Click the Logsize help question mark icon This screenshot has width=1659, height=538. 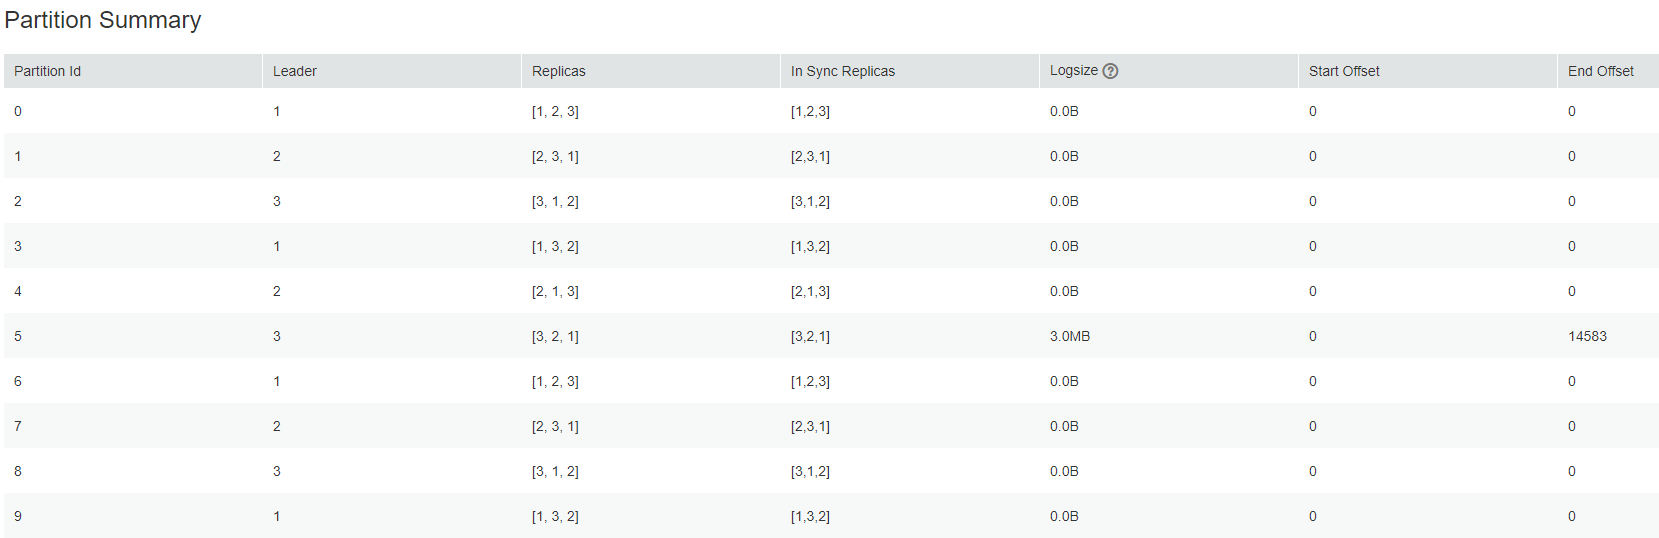coord(1110,71)
